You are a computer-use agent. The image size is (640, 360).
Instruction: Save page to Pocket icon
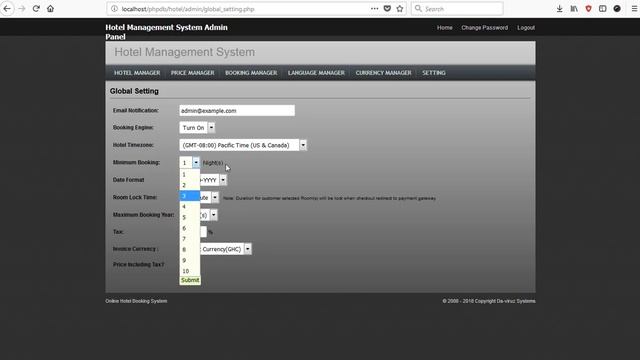387,9
